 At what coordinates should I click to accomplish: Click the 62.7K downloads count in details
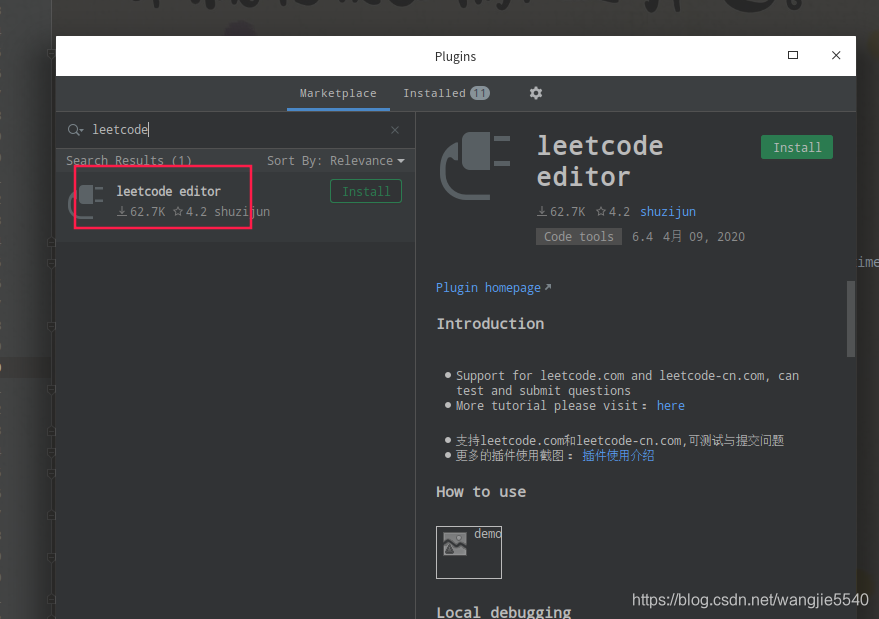(561, 212)
